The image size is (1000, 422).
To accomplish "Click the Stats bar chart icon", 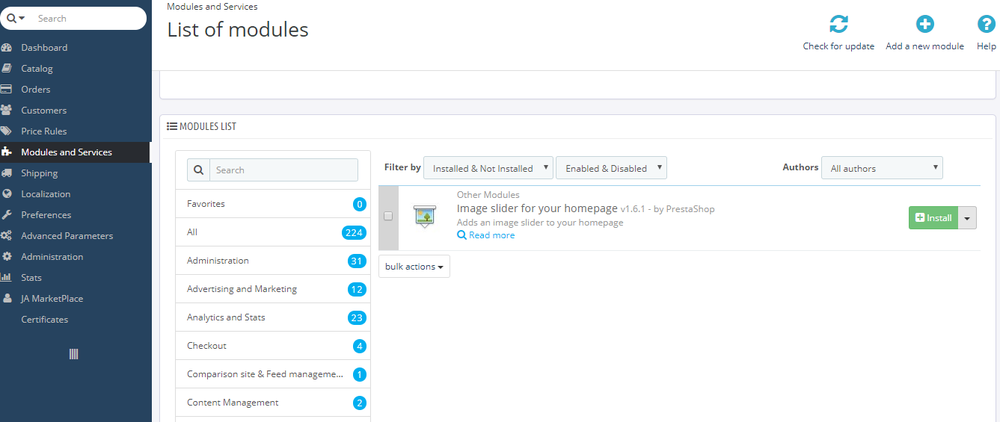I will coord(6,278).
